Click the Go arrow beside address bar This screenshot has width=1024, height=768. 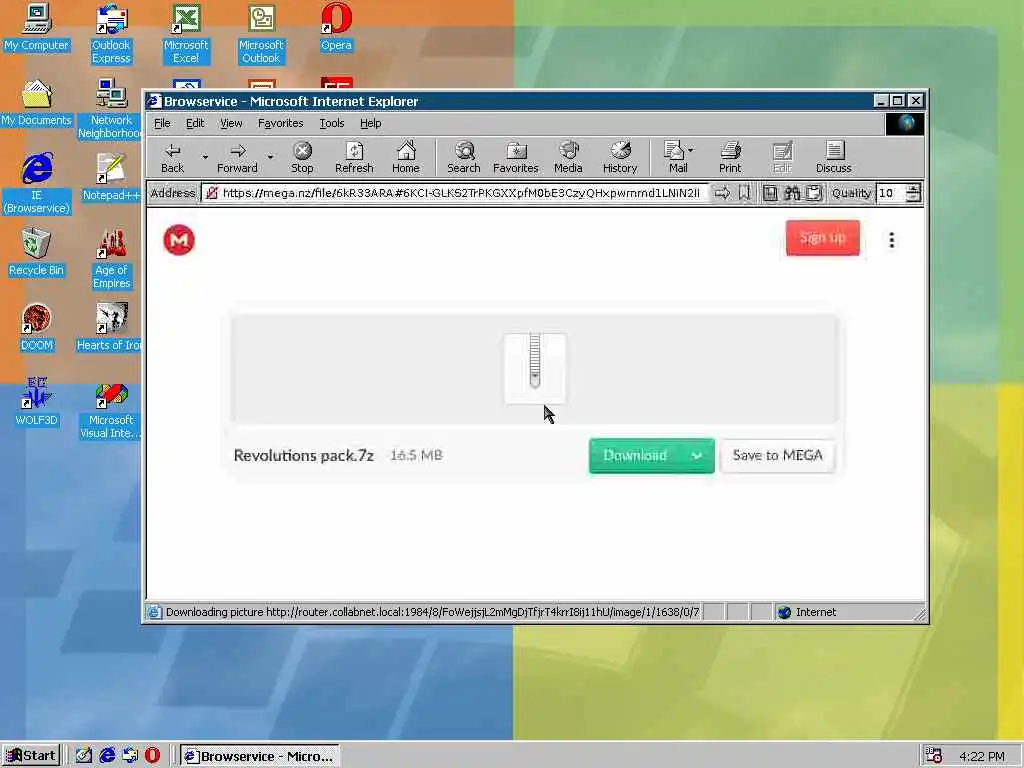pos(722,193)
